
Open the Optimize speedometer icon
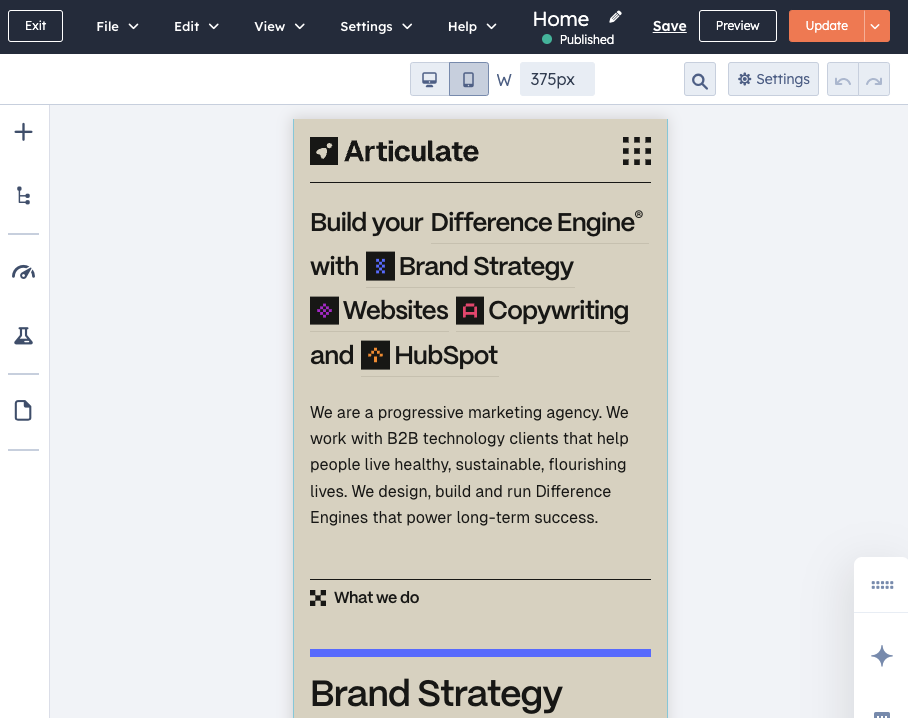[x=23, y=272]
